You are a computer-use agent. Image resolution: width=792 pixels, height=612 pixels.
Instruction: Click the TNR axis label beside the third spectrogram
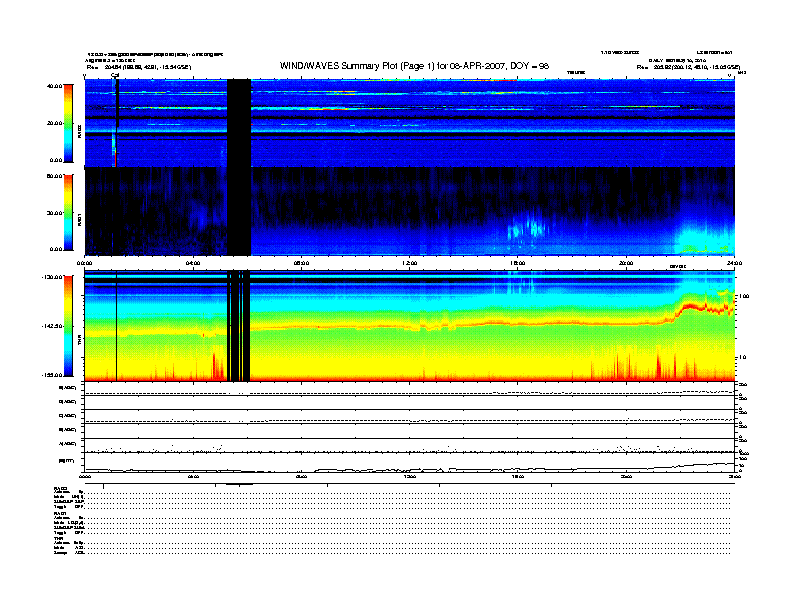click(x=79, y=342)
